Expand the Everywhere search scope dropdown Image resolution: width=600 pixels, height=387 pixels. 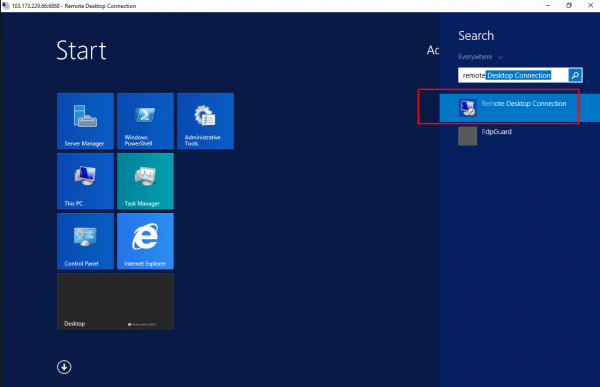coord(481,57)
